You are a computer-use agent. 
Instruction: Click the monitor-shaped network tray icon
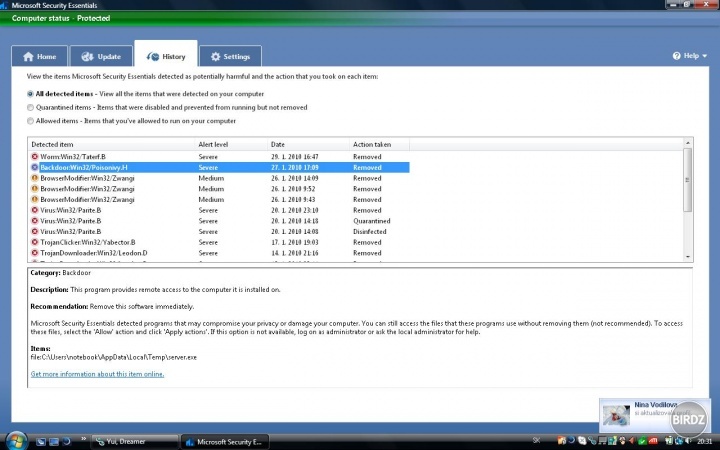click(x=602, y=441)
